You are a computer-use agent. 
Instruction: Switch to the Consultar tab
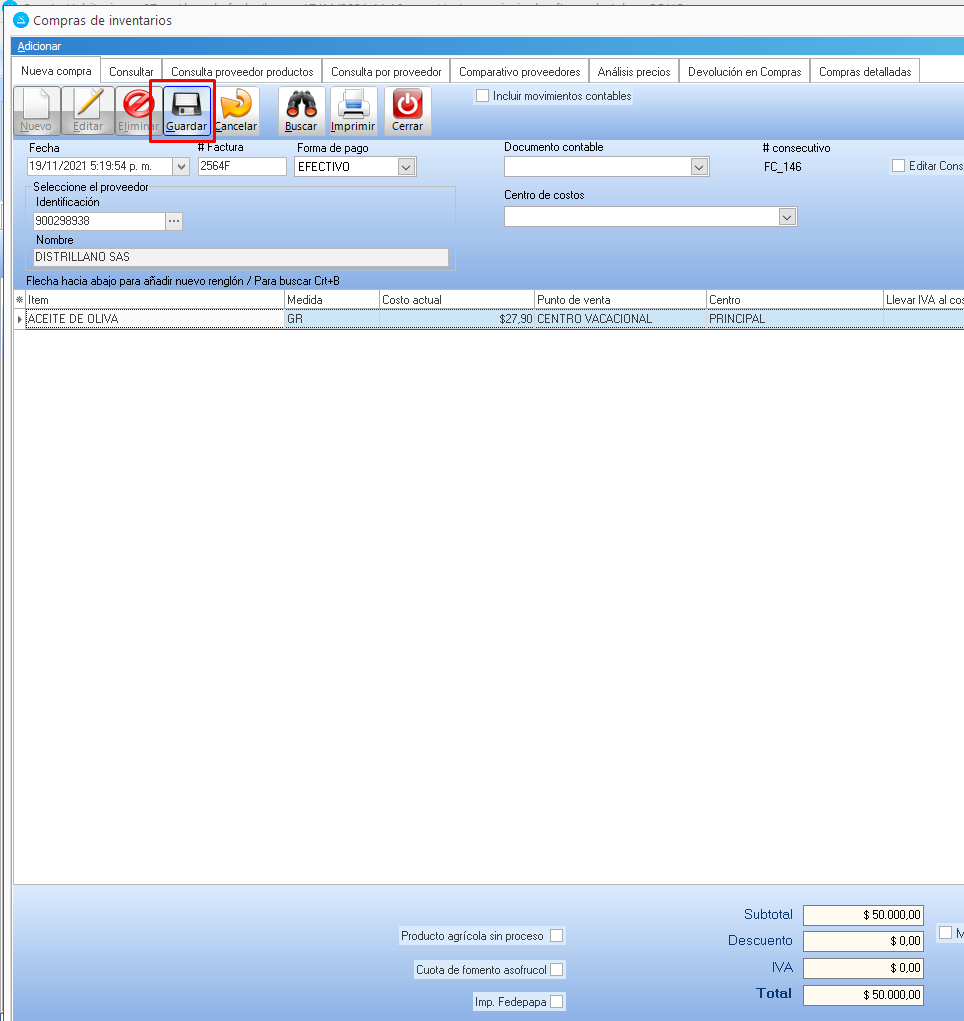(131, 72)
